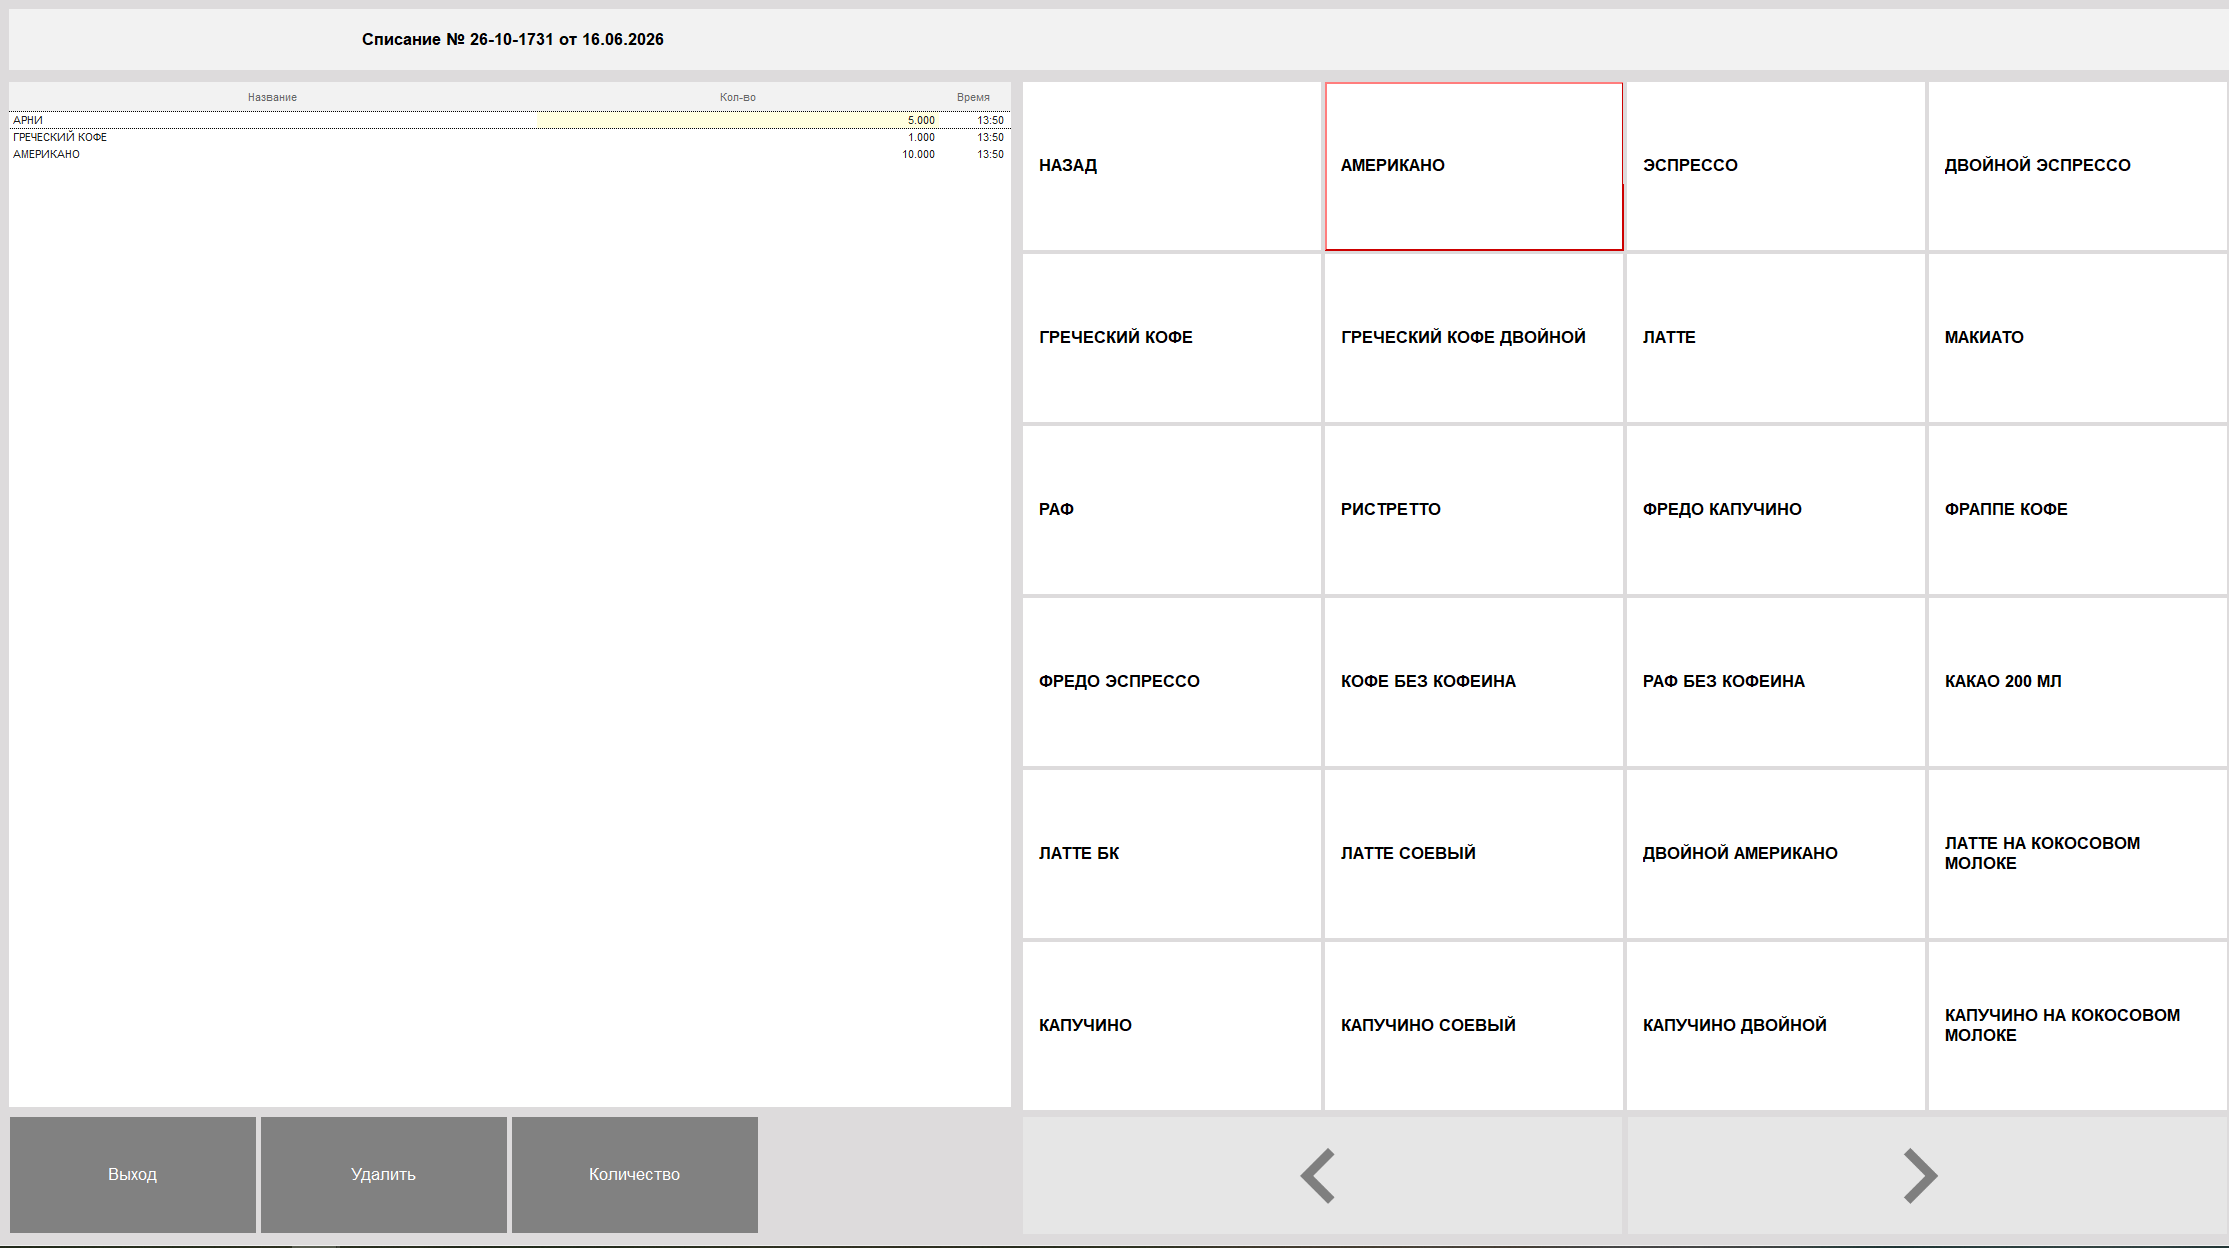Click the Кол-во column header
This screenshot has height=1248, width=2229.
pos(738,97)
